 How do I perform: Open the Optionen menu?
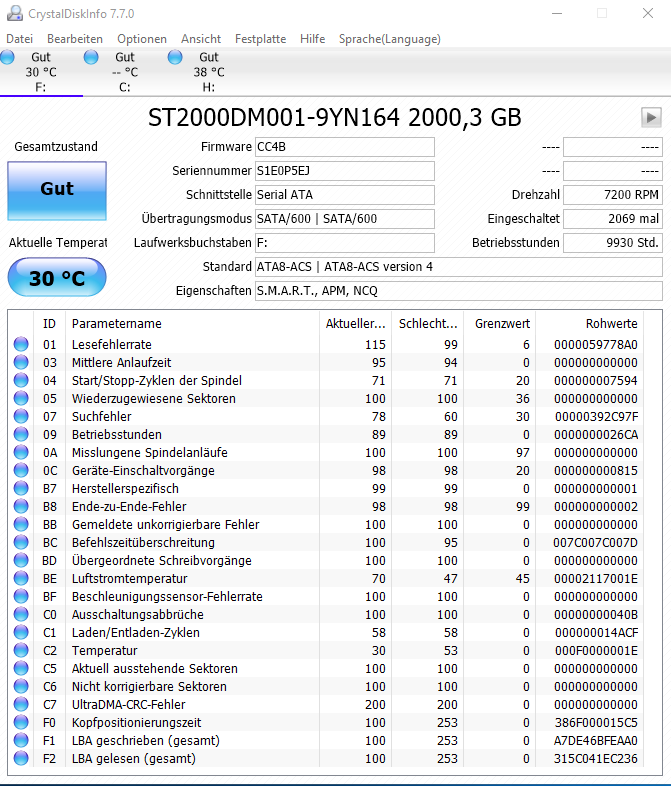[142, 39]
